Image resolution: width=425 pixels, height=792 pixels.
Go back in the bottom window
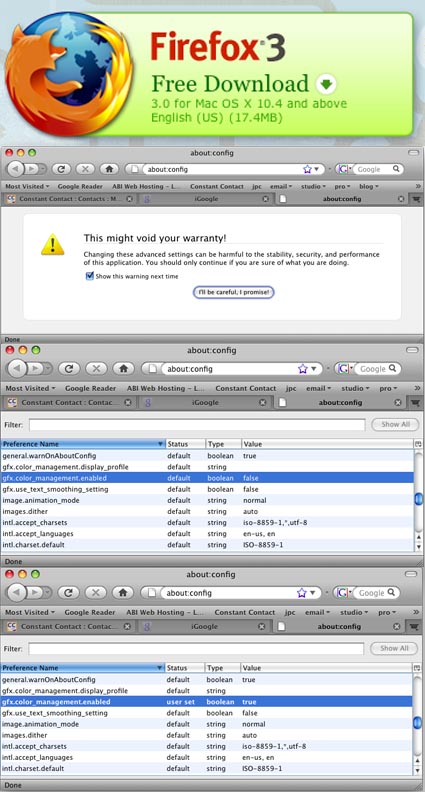[18, 592]
